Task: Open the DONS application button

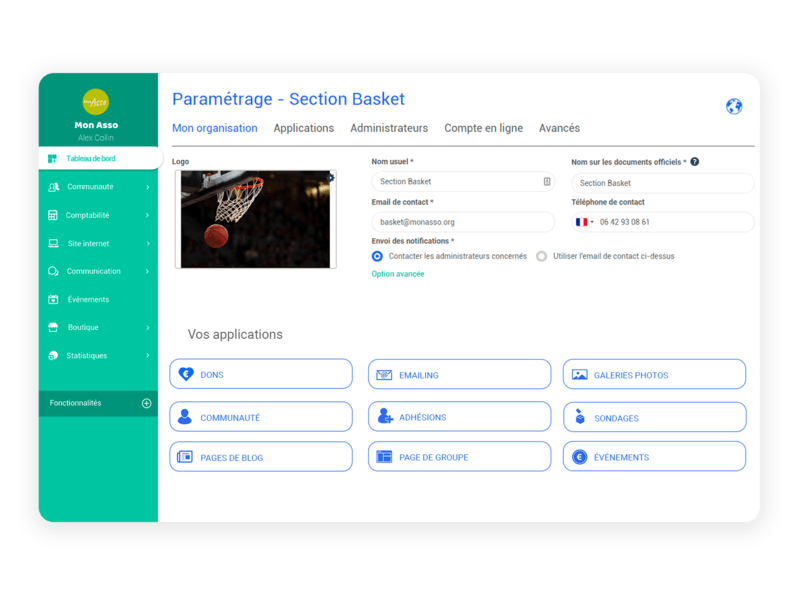Action: (261, 374)
